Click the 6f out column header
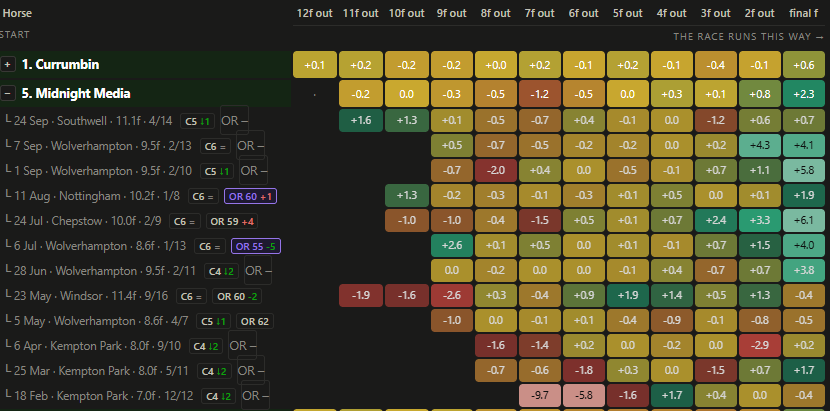This screenshot has height=411, width=830. pyautogui.click(x=583, y=13)
